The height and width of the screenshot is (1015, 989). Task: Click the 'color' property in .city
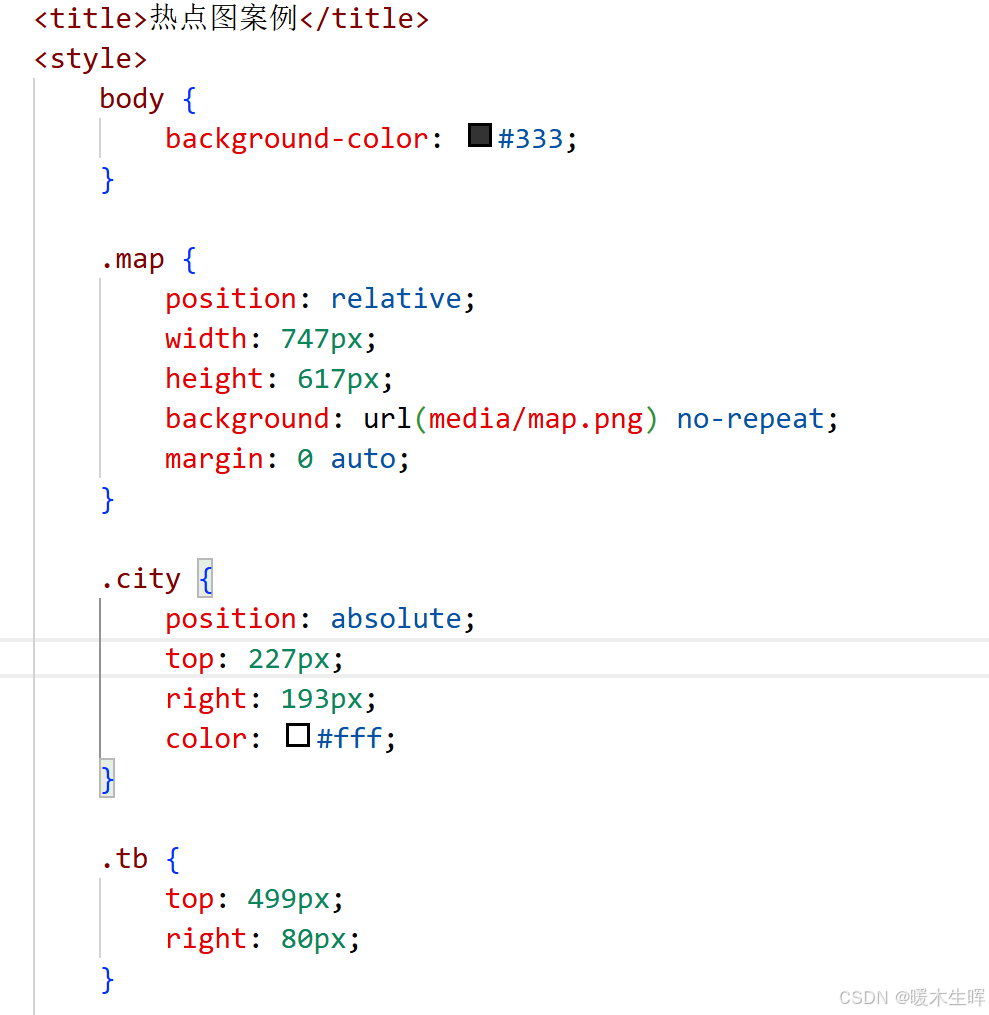pos(206,739)
